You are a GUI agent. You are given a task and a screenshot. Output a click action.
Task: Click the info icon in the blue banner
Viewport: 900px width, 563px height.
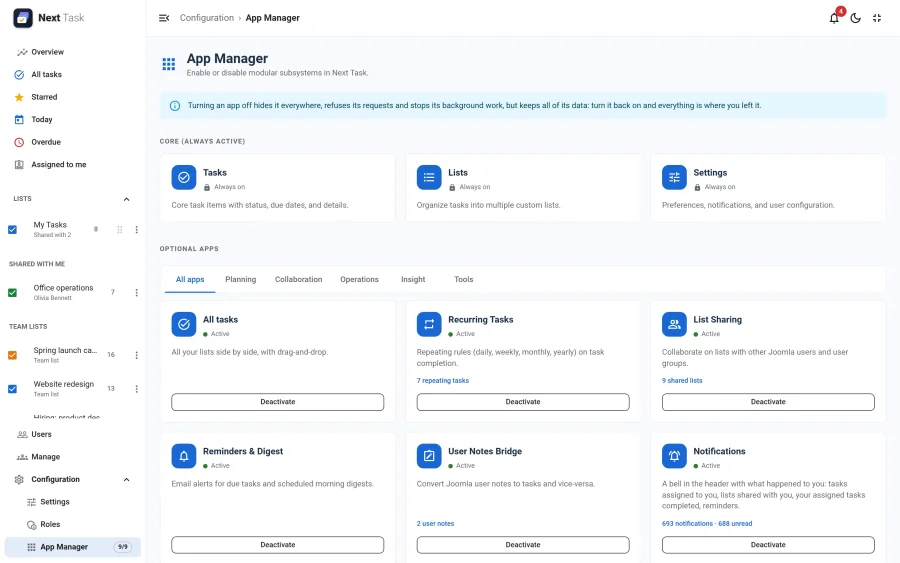pyautogui.click(x=175, y=106)
